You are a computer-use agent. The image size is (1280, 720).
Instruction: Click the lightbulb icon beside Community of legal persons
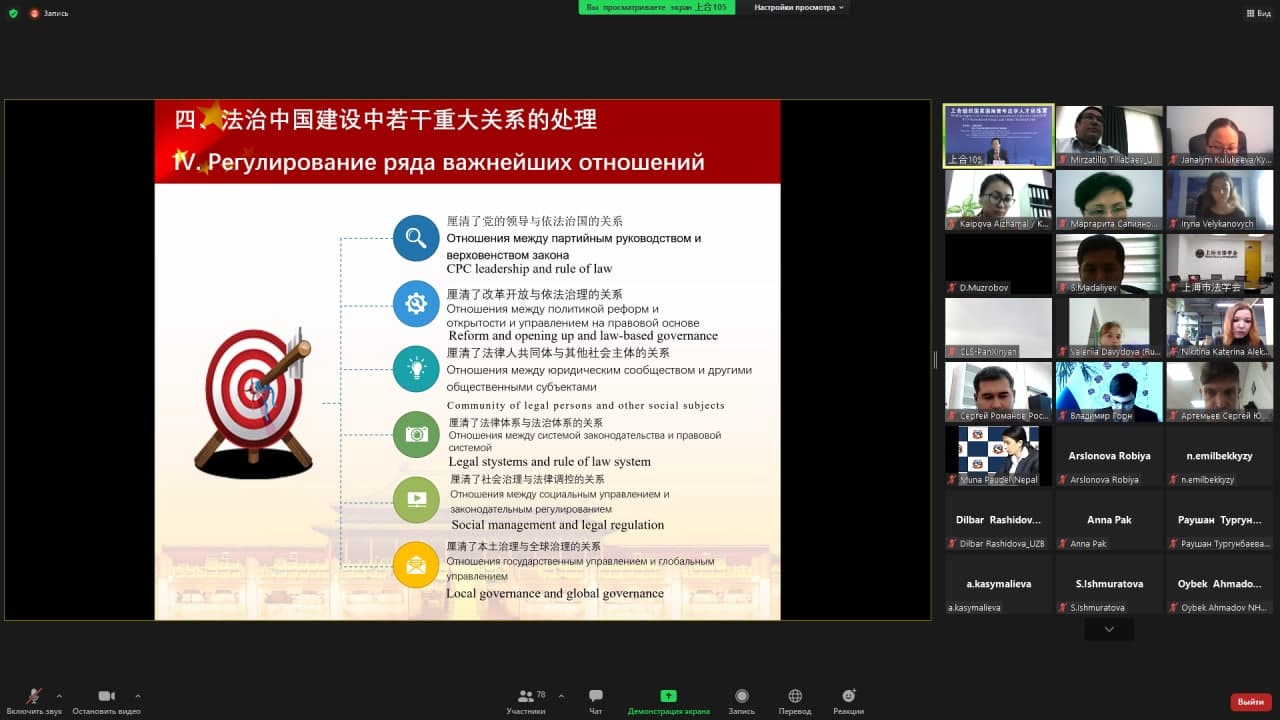(x=416, y=369)
